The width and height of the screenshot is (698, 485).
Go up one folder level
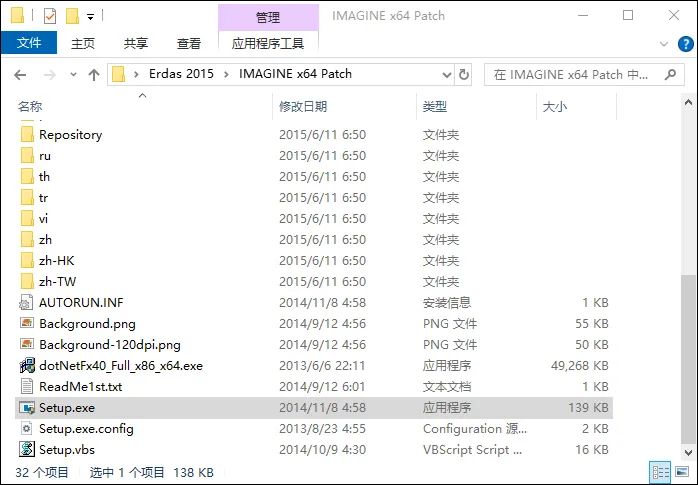[x=93, y=75]
